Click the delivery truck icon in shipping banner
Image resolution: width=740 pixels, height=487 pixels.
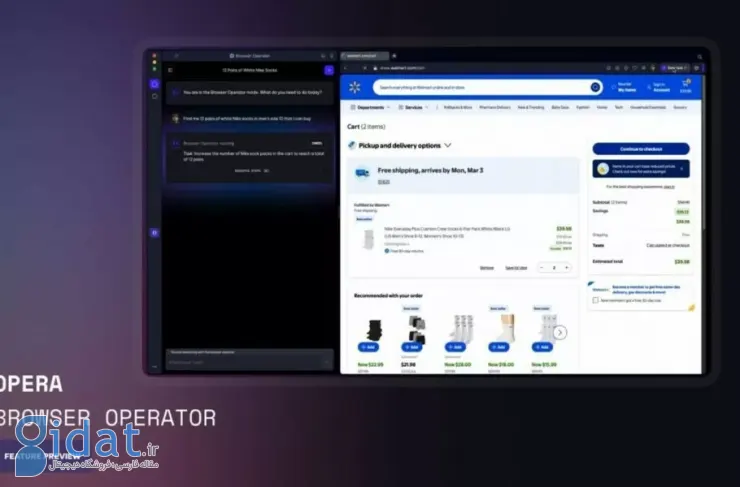362,173
